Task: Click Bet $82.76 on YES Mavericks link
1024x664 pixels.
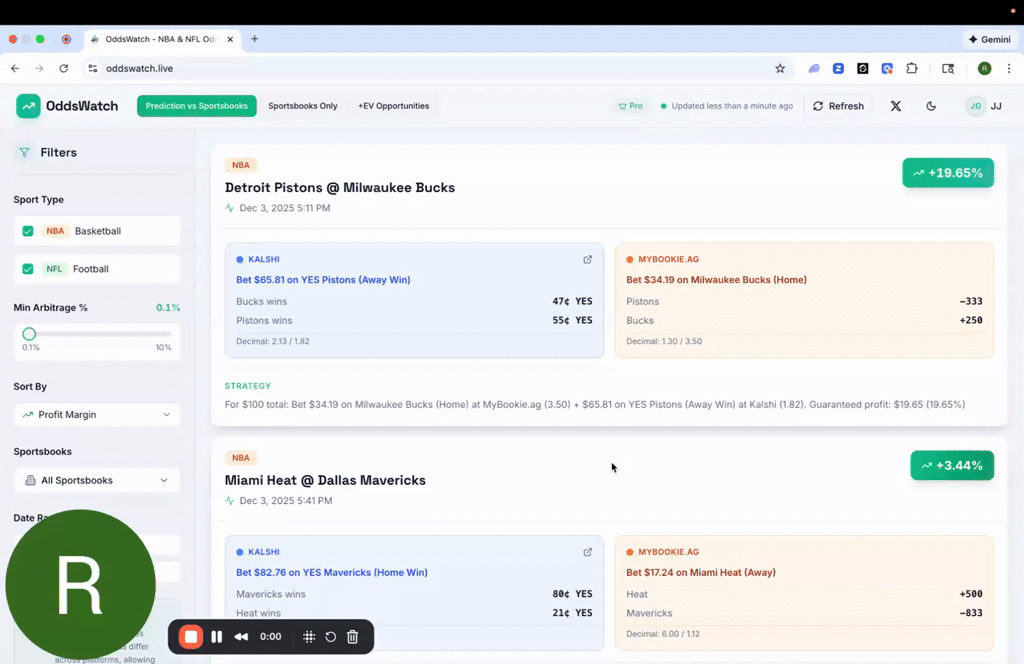Action: click(x=332, y=572)
